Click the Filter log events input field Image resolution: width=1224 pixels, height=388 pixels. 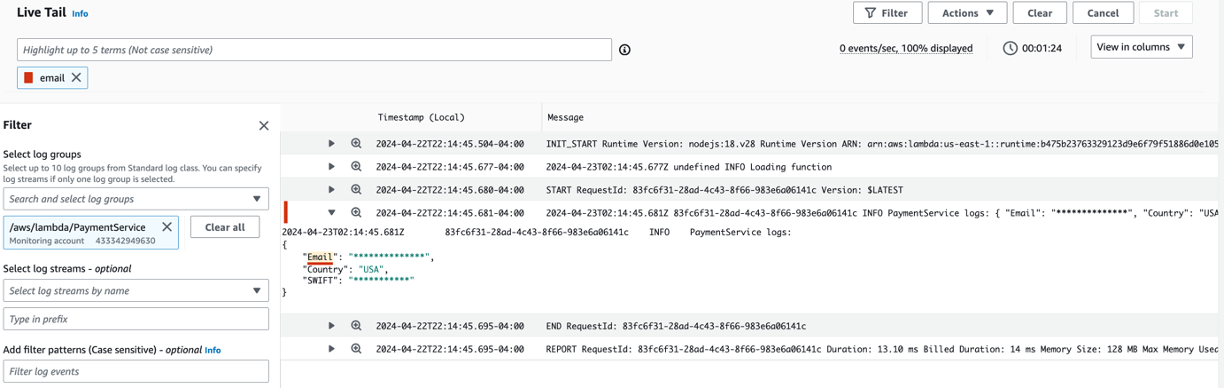[136, 371]
